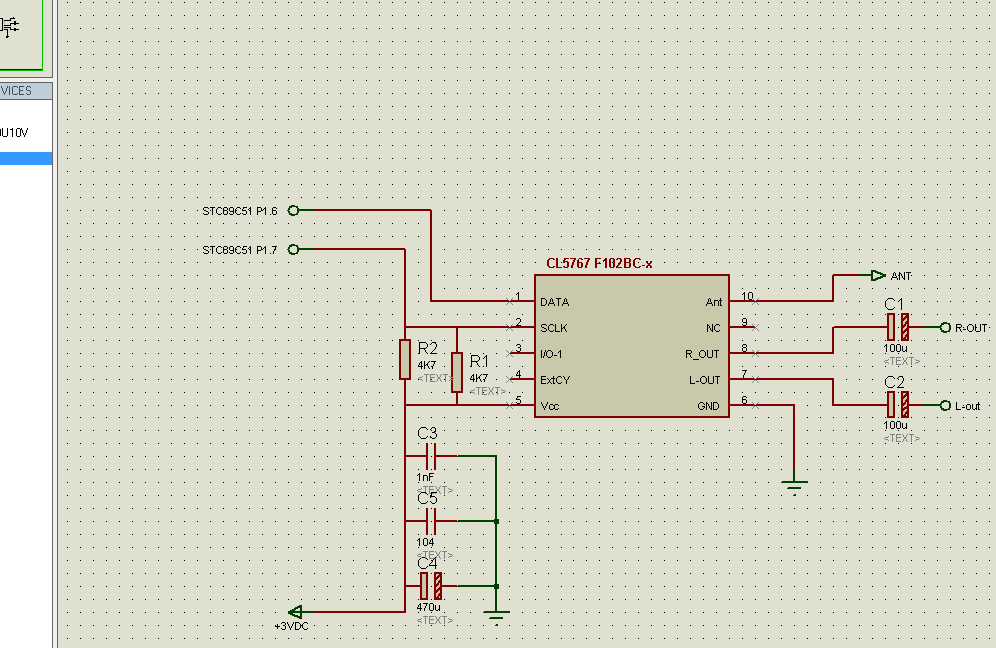Click the +3VDC power terminal arrow
The height and width of the screenshot is (648, 996).
295,612
